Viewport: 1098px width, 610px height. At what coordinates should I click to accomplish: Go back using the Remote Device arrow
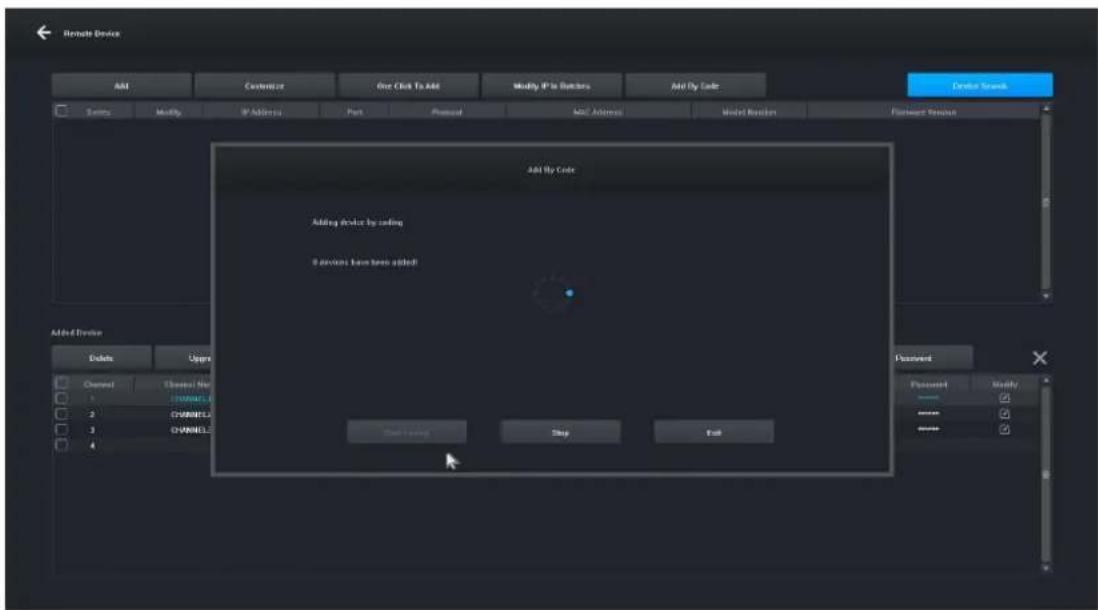tap(44, 33)
